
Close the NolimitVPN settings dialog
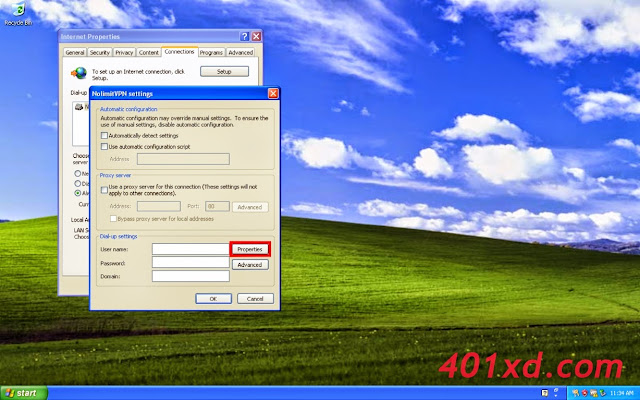(273, 93)
